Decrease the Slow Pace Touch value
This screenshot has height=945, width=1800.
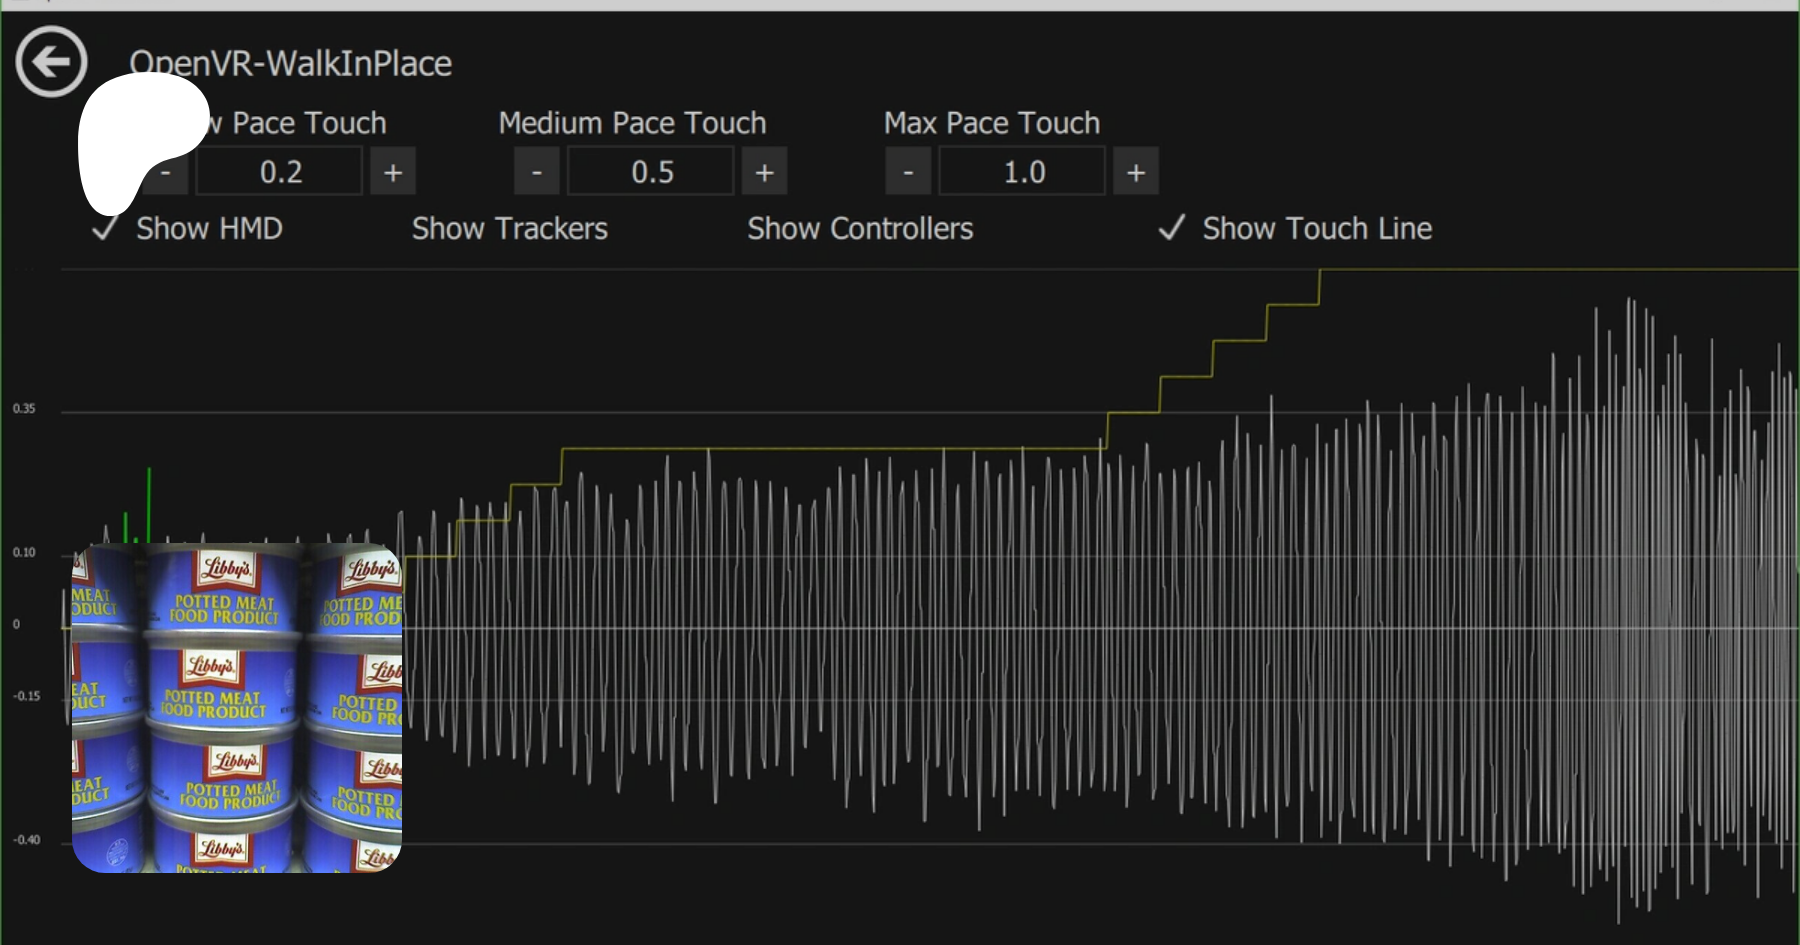click(167, 173)
